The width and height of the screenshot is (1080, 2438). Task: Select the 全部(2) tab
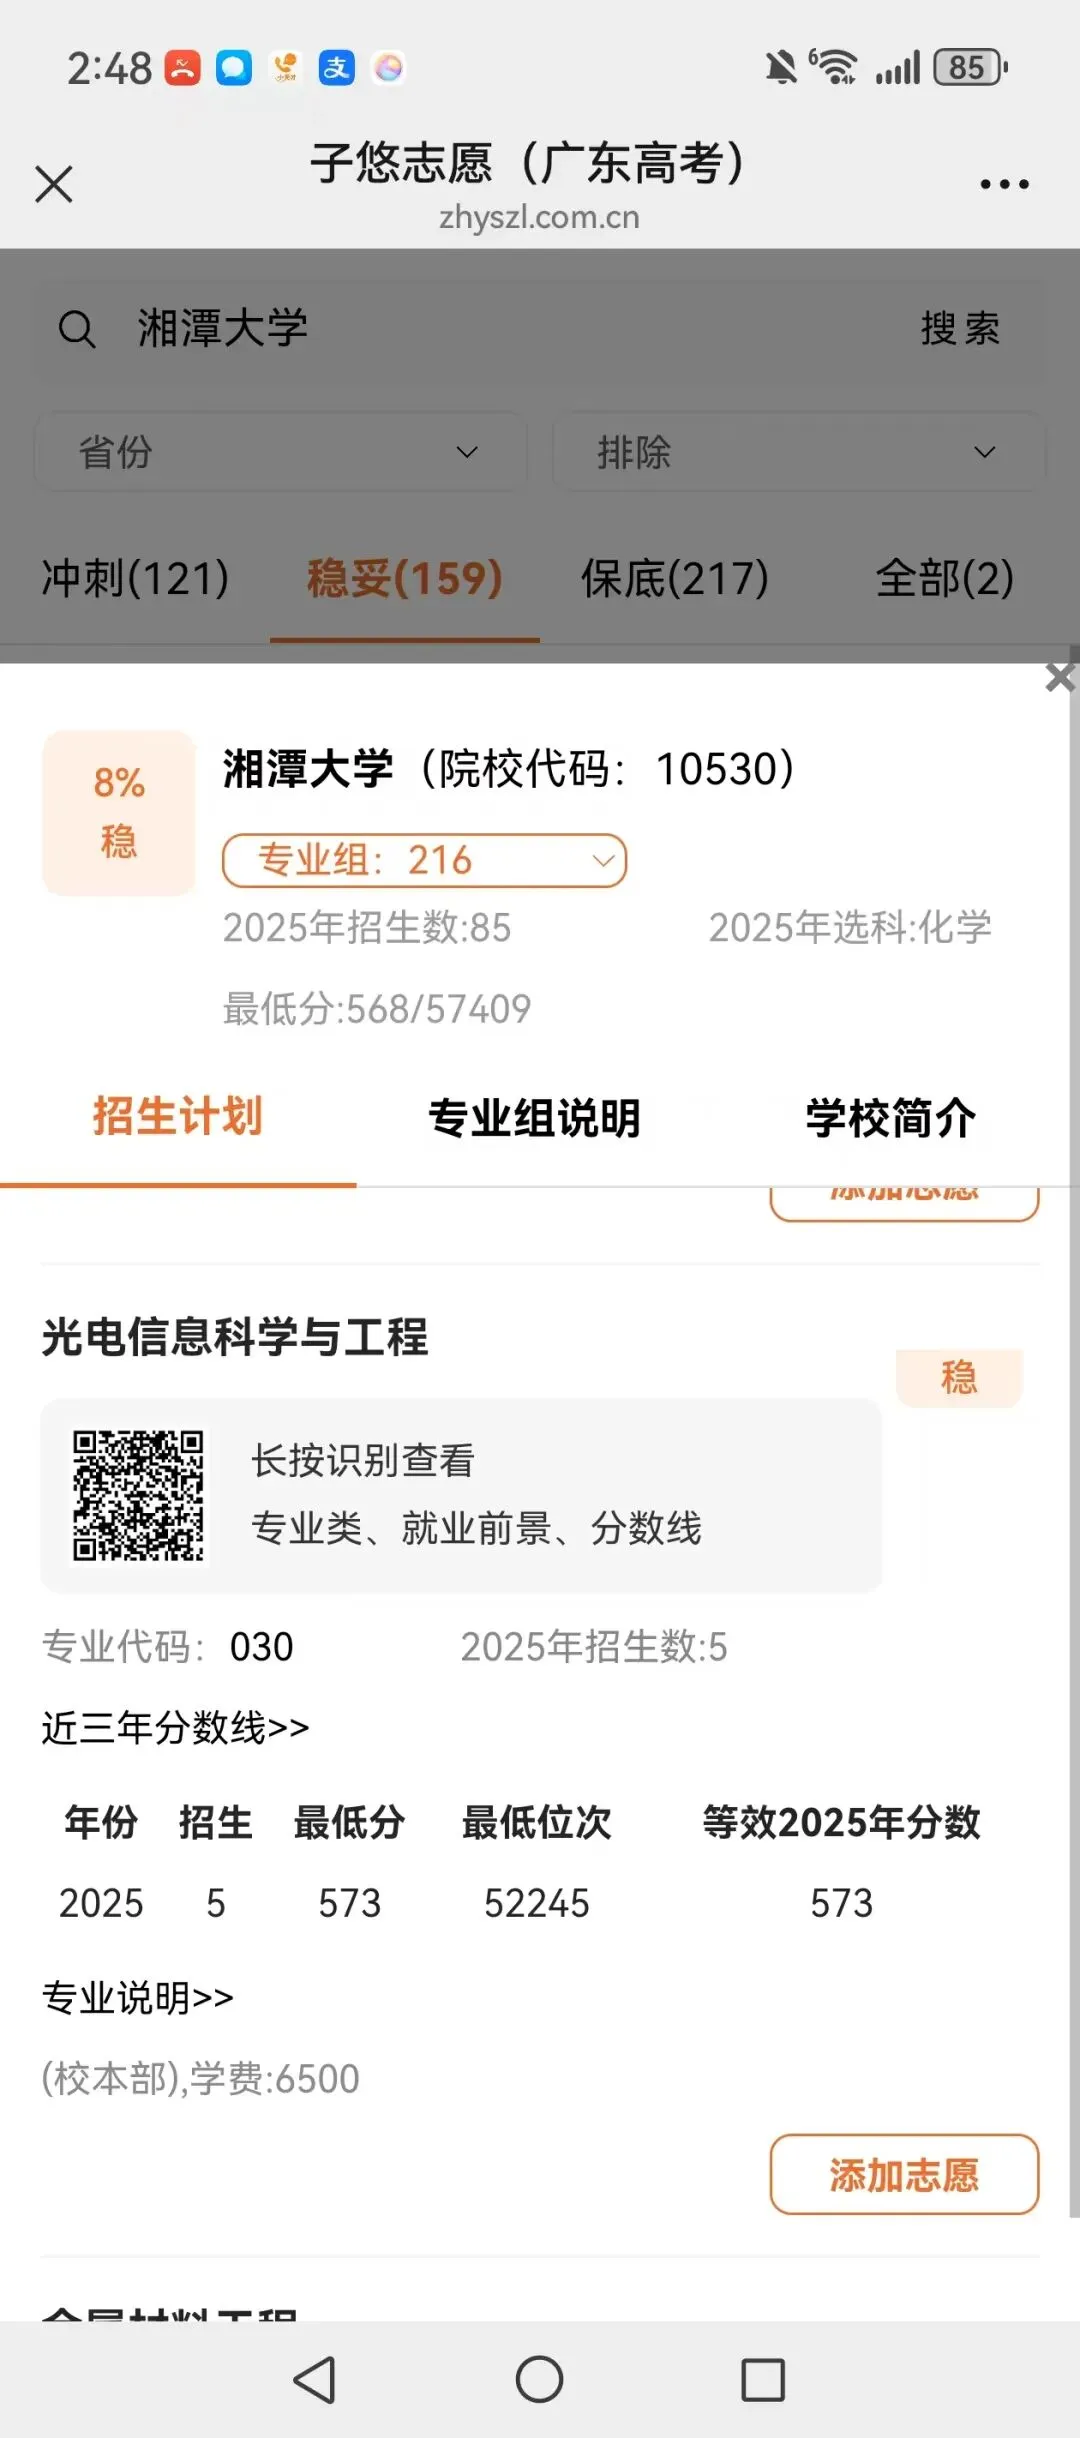tap(944, 578)
